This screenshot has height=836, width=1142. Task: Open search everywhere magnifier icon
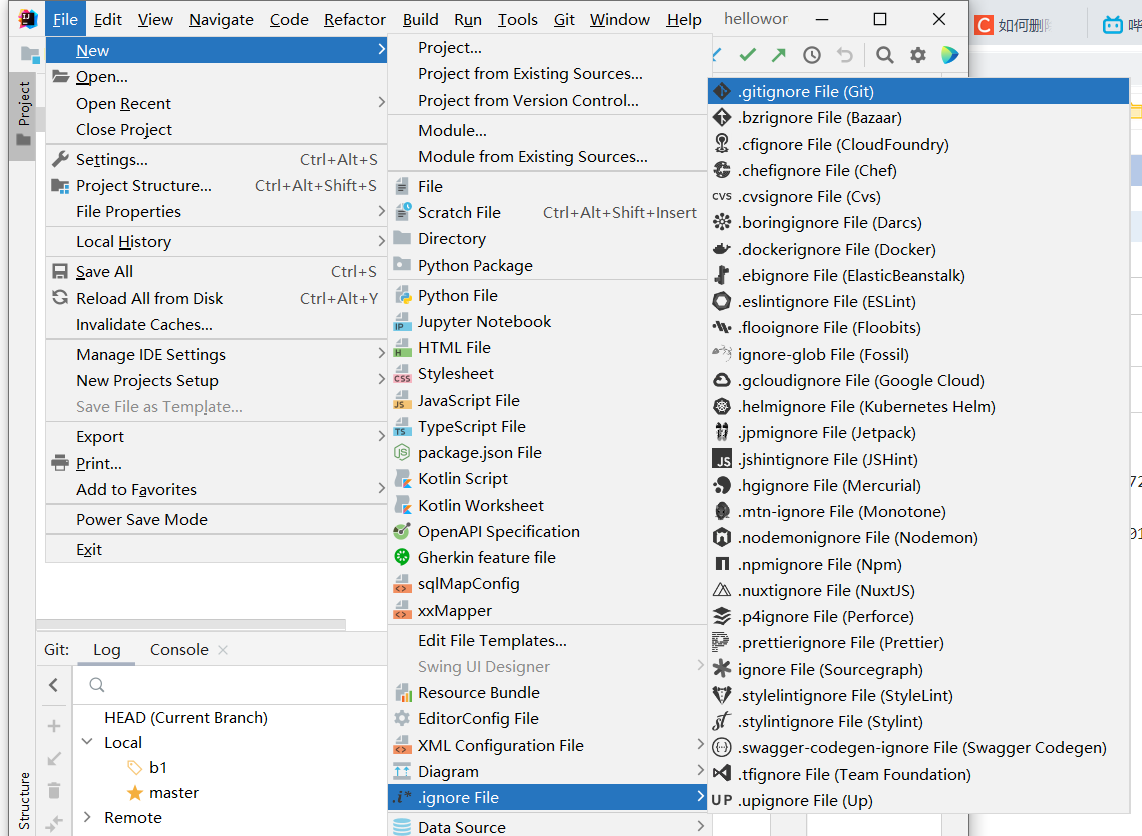884,55
